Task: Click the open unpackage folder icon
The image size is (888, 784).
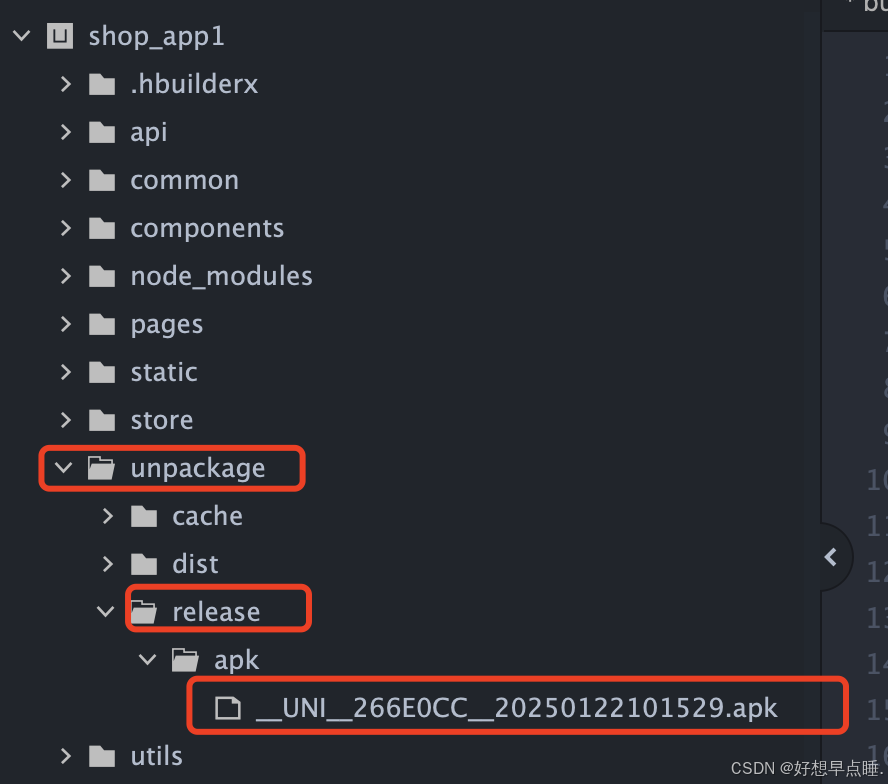Action: coord(103,467)
